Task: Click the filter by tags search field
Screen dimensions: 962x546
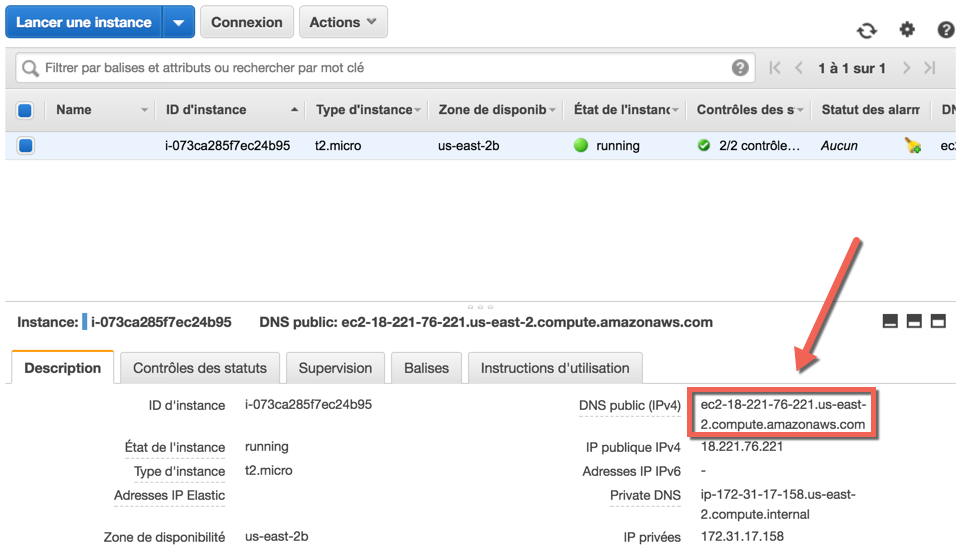Action: tap(380, 68)
